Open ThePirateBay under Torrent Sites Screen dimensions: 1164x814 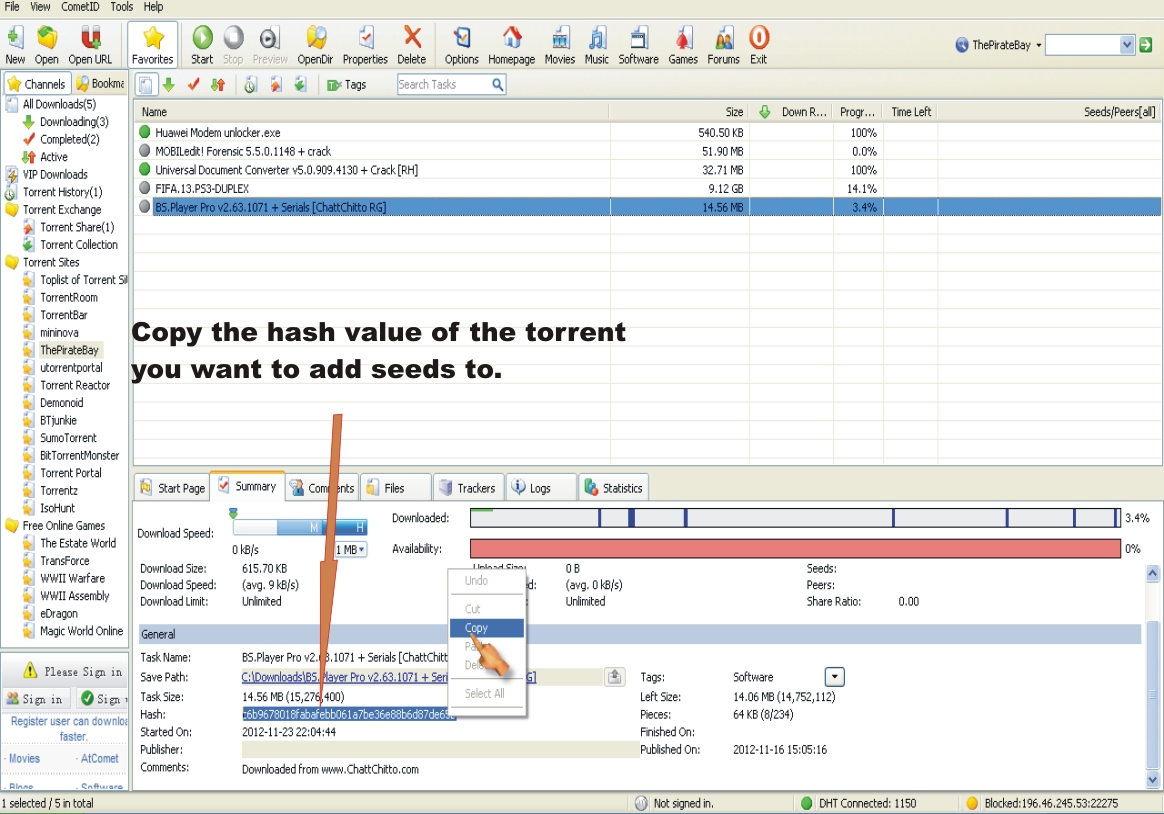69,350
